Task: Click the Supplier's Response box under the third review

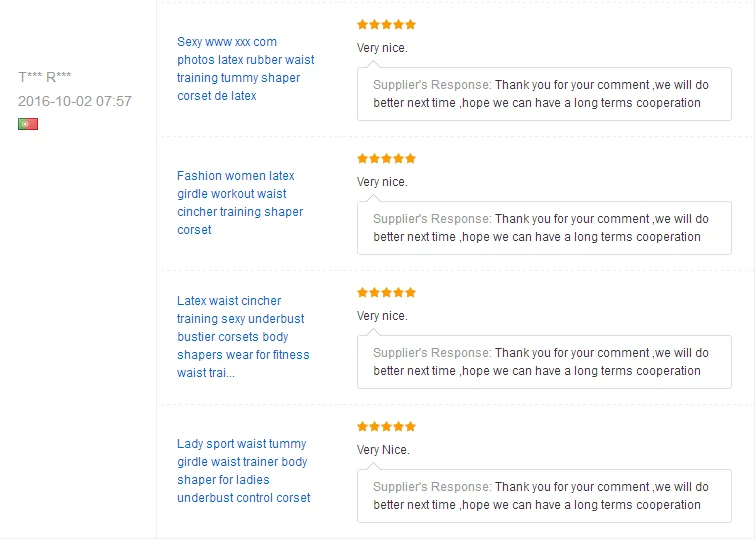Action: [544, 362]
